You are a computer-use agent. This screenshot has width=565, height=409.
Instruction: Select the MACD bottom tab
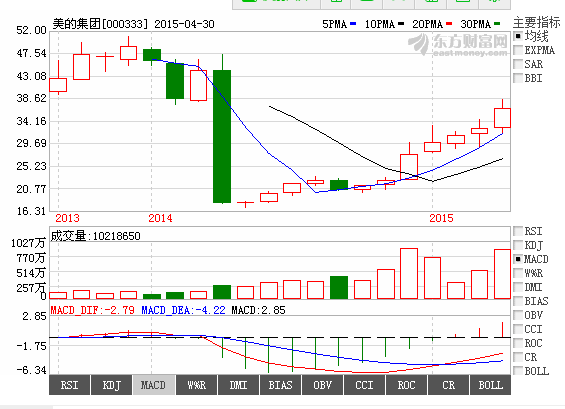click(154, 385)
